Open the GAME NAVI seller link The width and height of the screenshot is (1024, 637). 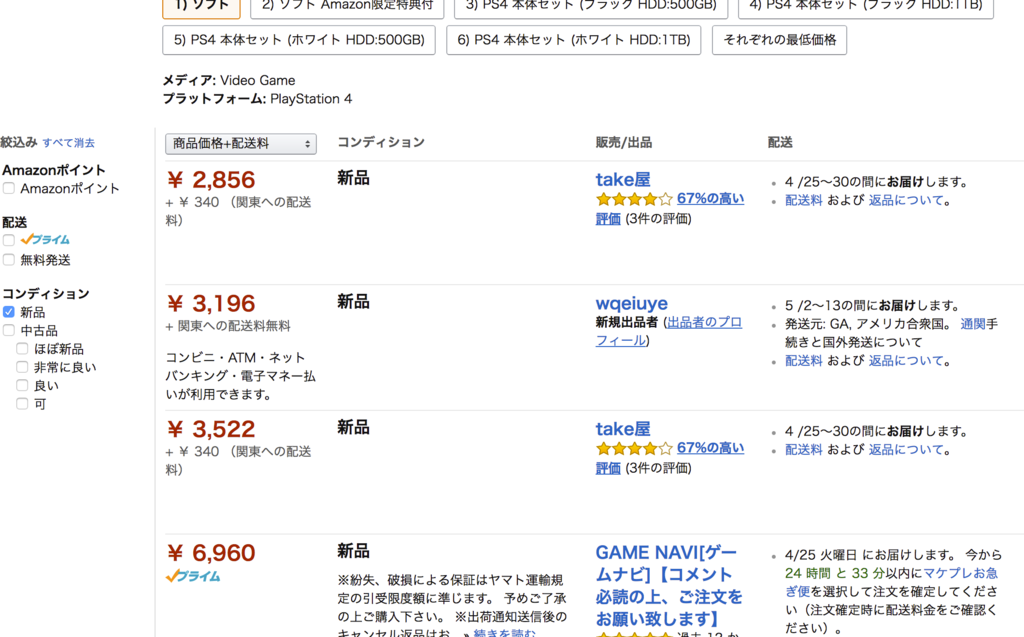point(669,585)
